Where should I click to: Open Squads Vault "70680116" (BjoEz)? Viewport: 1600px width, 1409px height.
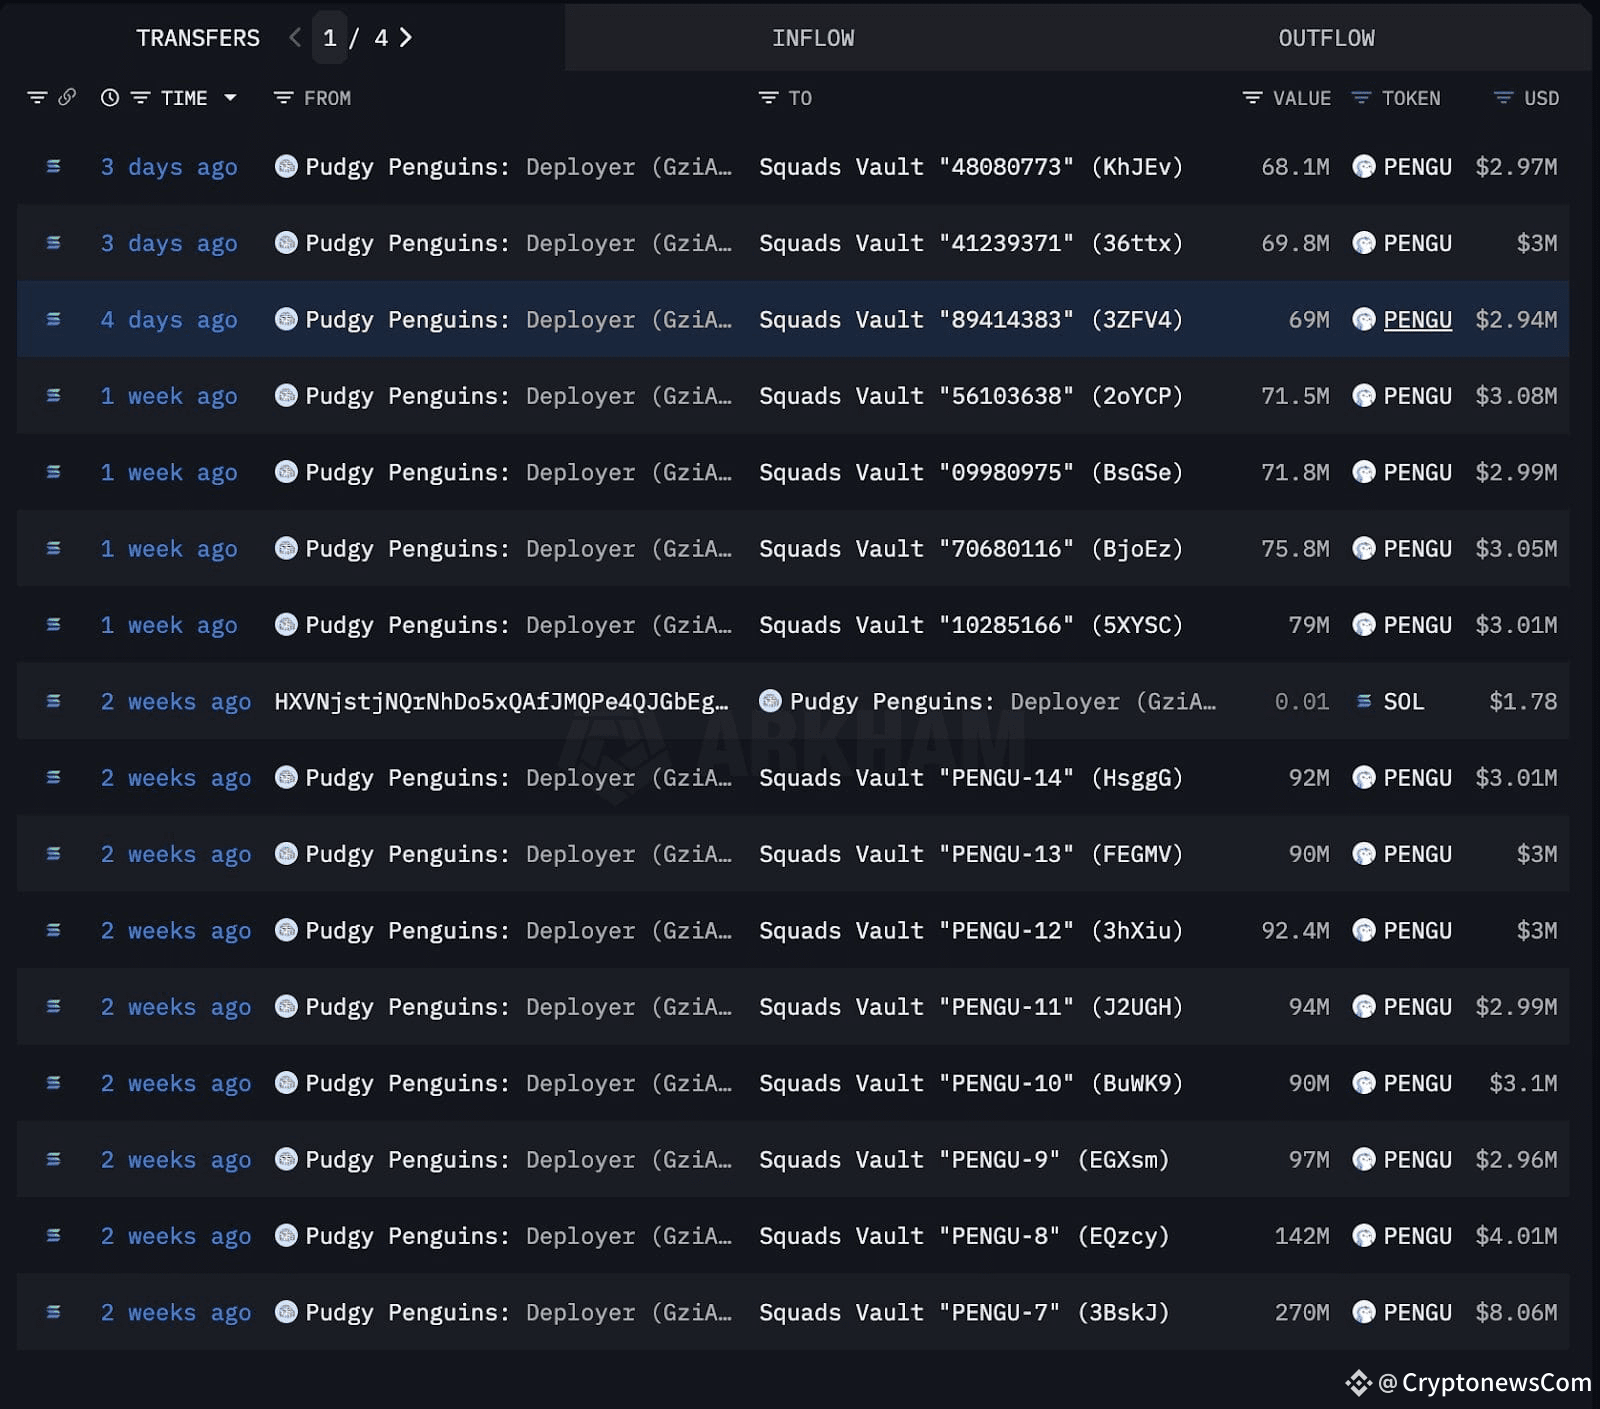[x=971, y=549]
